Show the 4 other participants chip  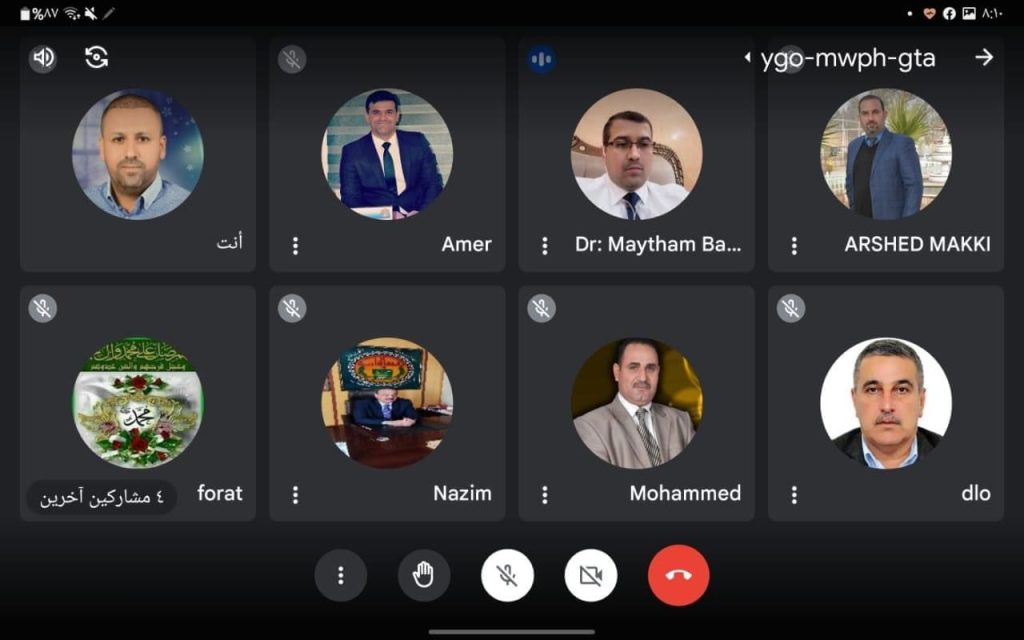(102, 498)
